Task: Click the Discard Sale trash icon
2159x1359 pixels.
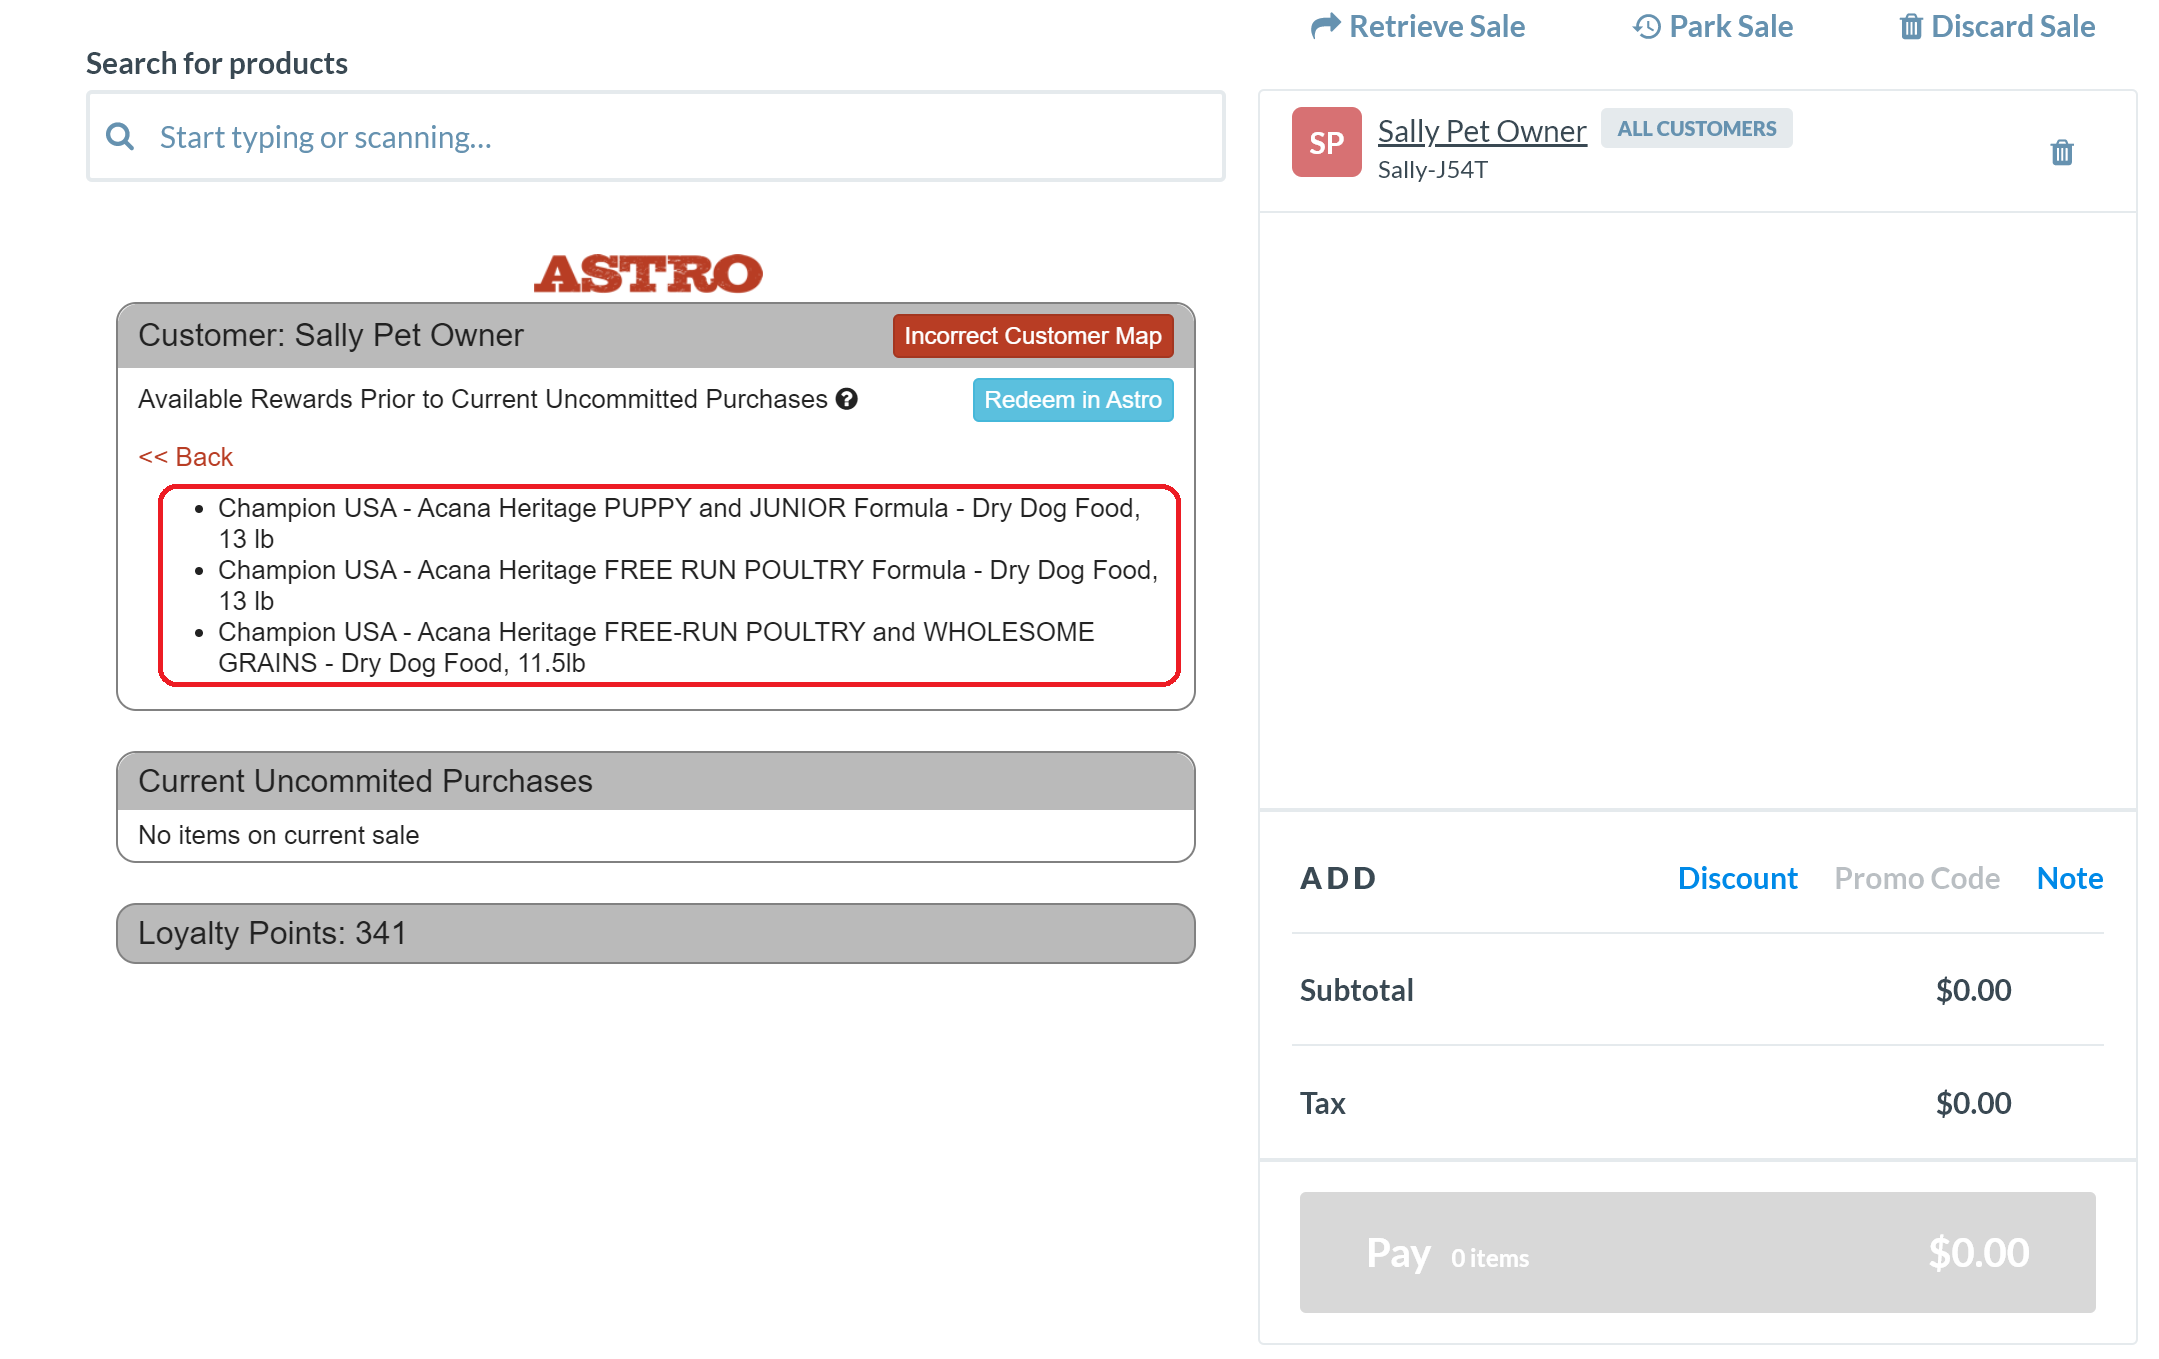Action: pyautogui.click(x=1911, y=27)
